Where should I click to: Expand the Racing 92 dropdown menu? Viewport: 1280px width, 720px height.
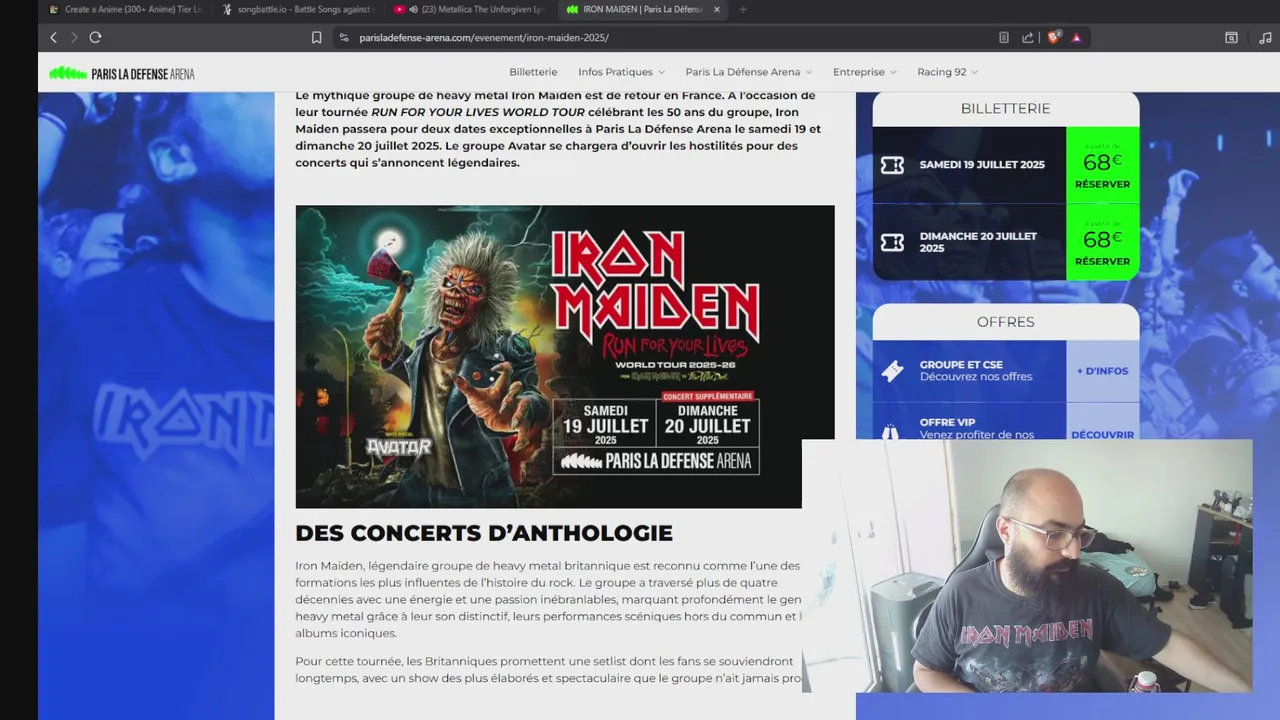[x=947, y=72]
